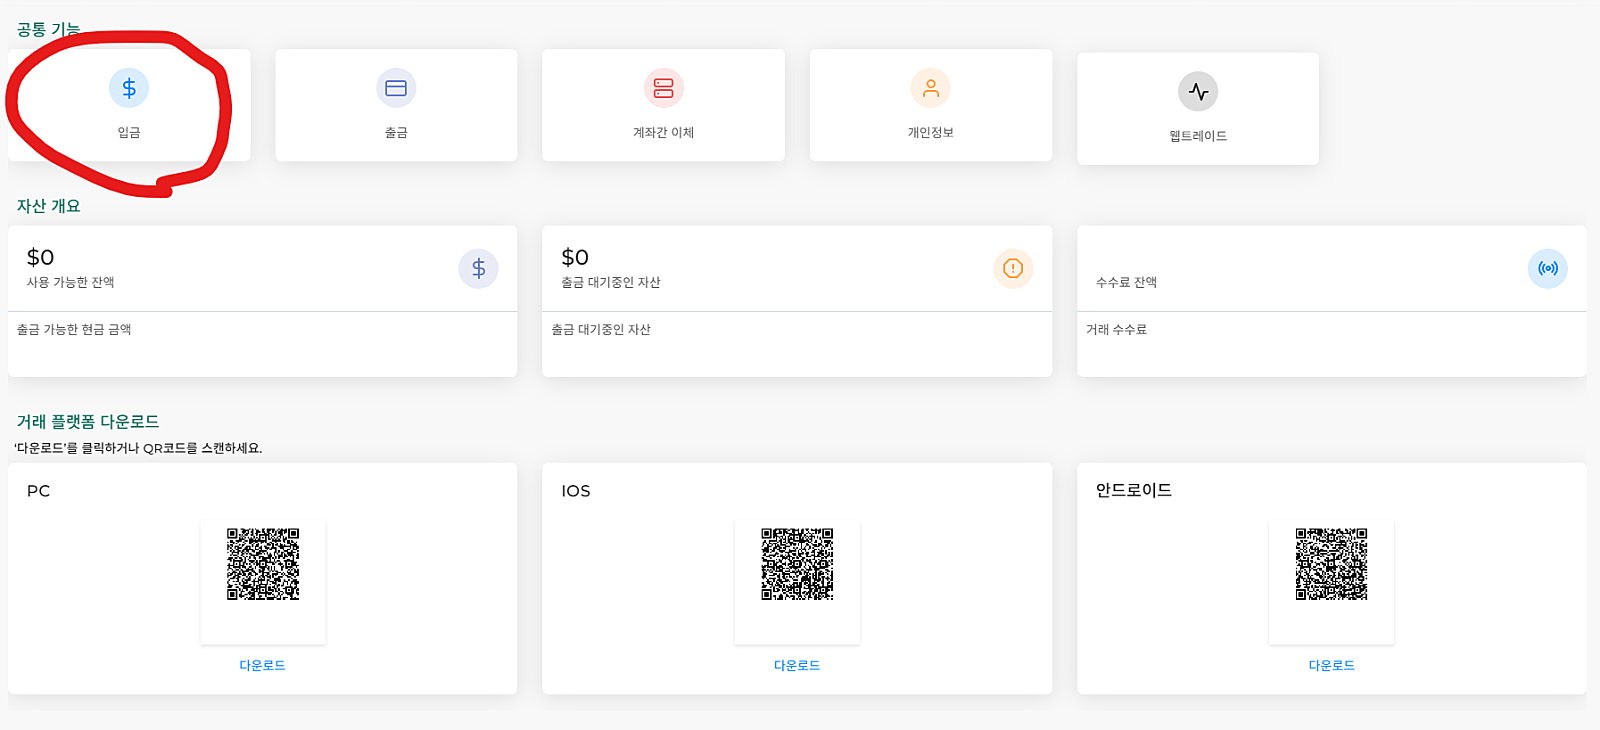The image size is (1600, 730).
Task: Launch the 웹트레이드 chart icon
Action: (x=1198, y=92)
